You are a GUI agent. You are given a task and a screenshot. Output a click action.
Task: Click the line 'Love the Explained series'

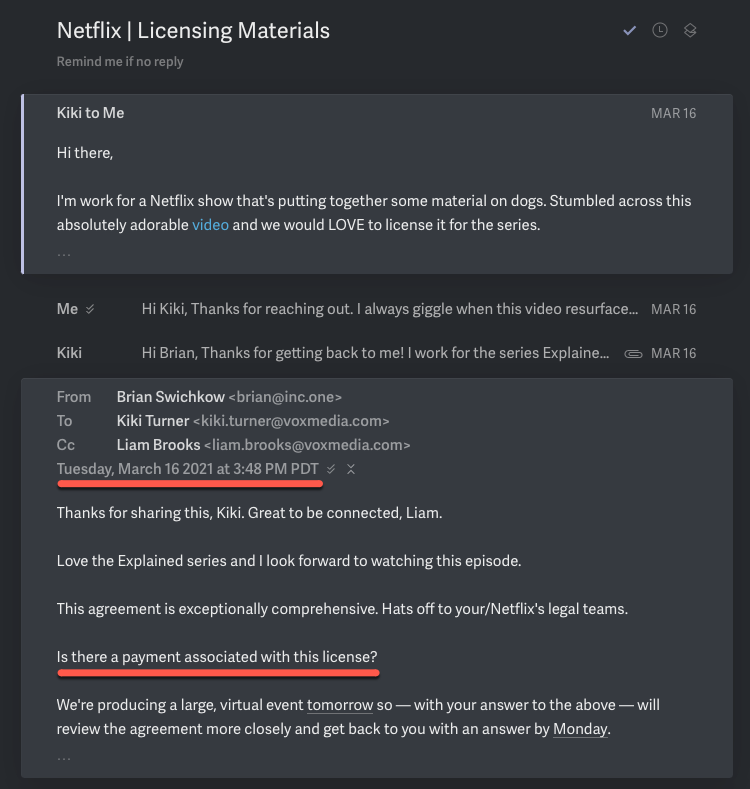click(x=289, y=561)
